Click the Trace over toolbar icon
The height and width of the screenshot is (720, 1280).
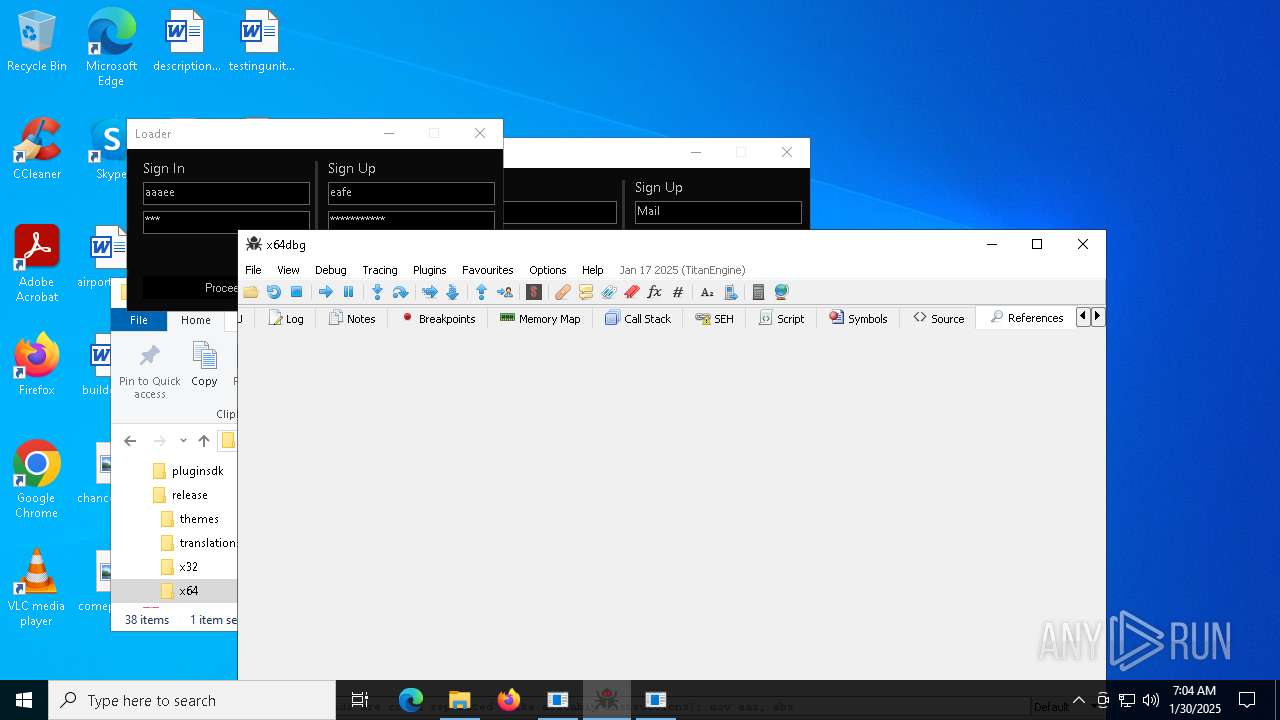452,292
